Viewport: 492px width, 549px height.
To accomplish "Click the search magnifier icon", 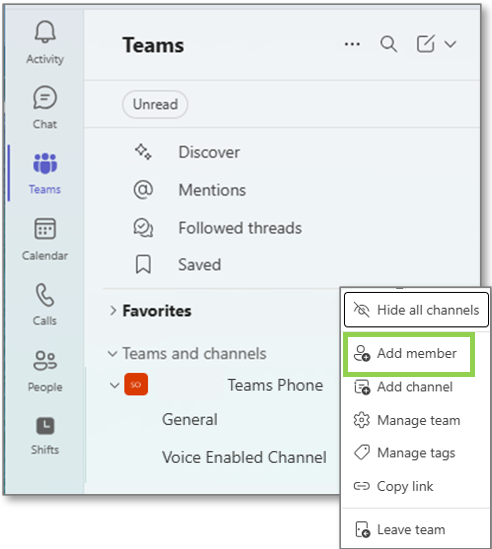I will pos(389,44).
